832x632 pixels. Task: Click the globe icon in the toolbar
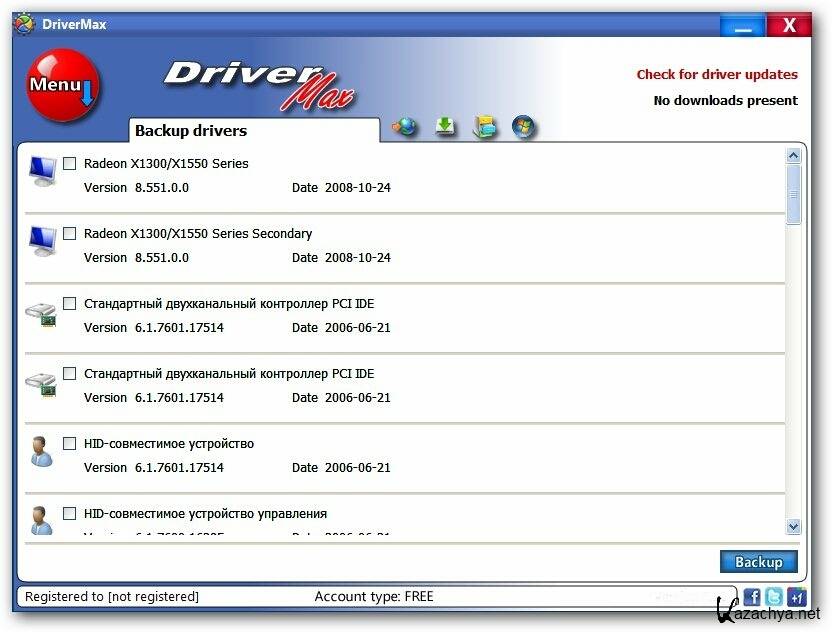[x=405, y=127]
